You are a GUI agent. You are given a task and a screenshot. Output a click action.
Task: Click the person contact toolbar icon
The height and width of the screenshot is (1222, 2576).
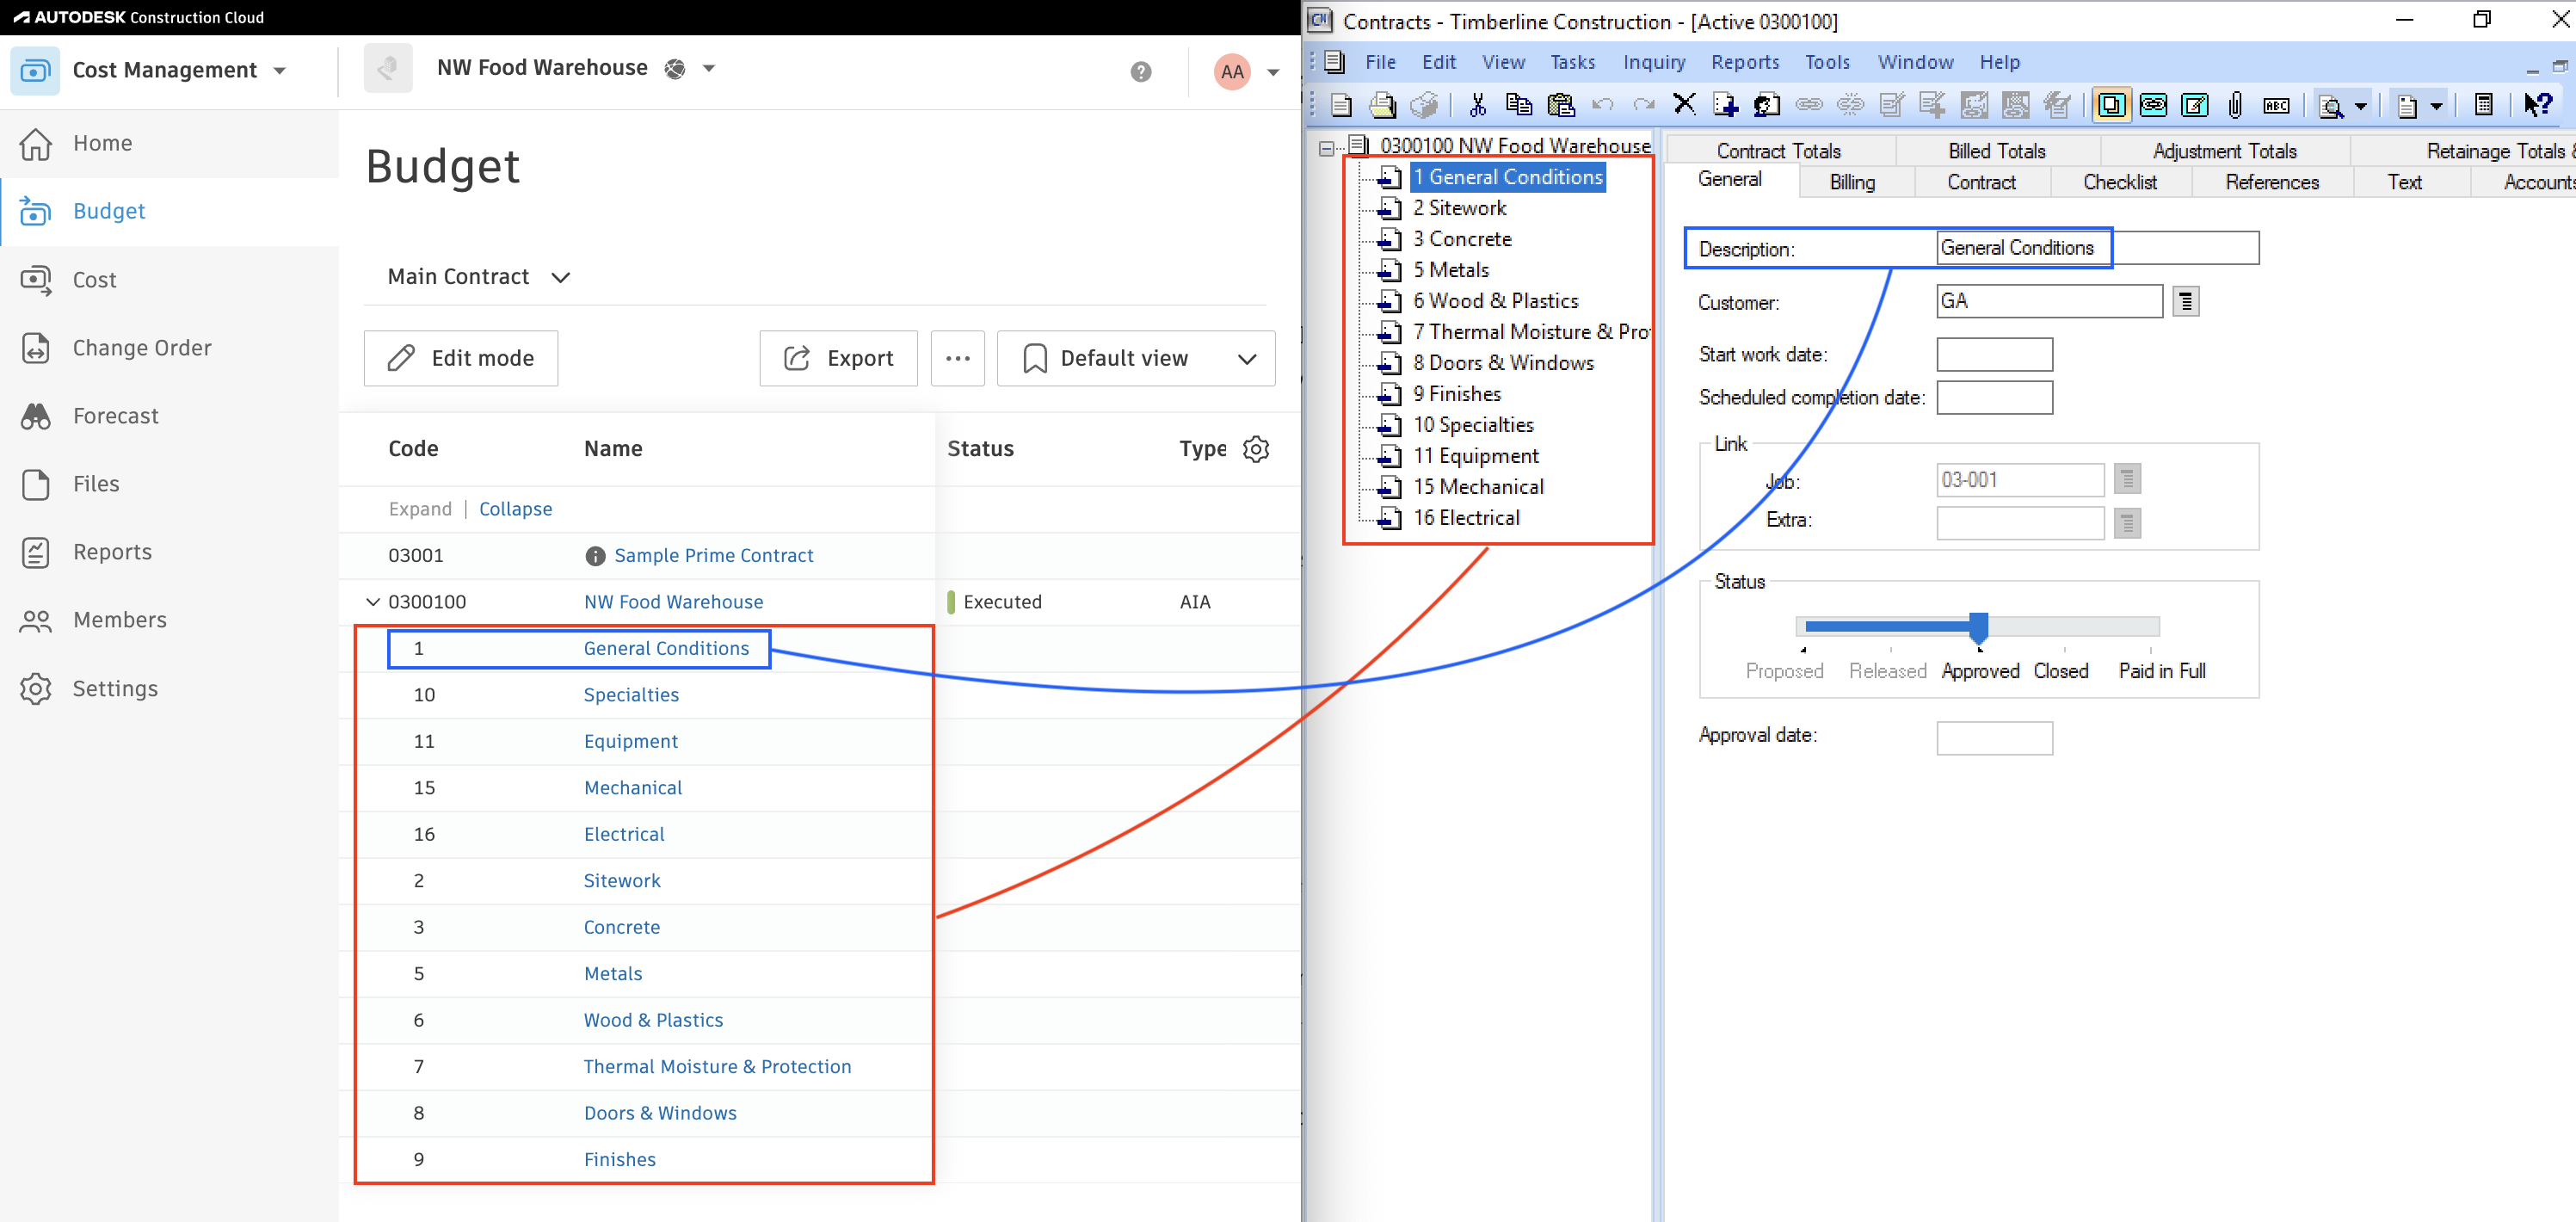pyautogui.click(x=1767, y=105)
